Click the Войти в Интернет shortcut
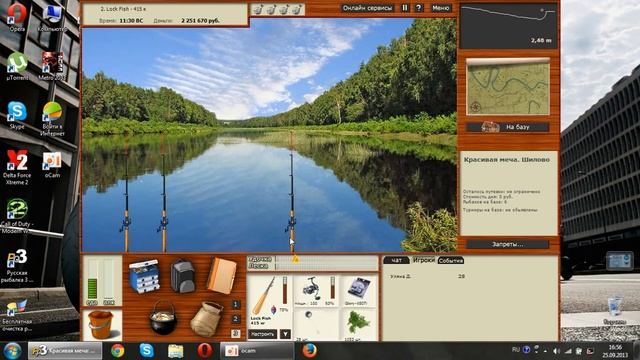Image resolution: width=640 pixels, height=360 pixels. 52,118
